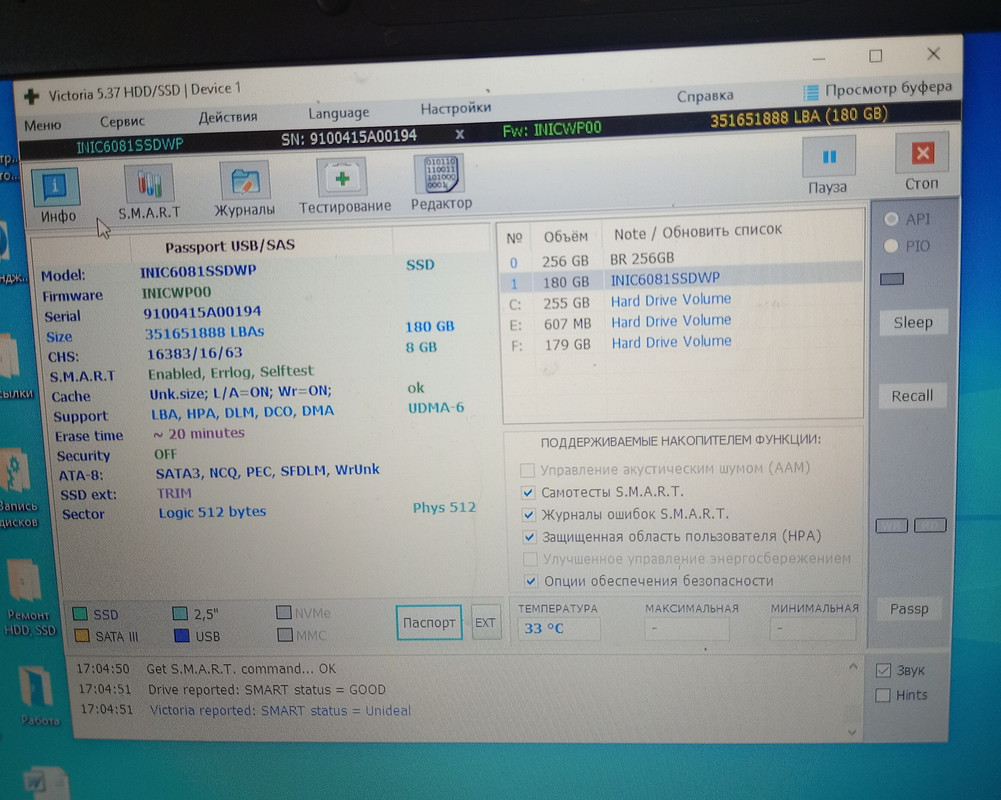The width and height of the screenshot is (1001, 800).
Task: Toggle Улучшенное управление энергосбережением checkbox
Action: pyautogui.click(x=530, y=559)
